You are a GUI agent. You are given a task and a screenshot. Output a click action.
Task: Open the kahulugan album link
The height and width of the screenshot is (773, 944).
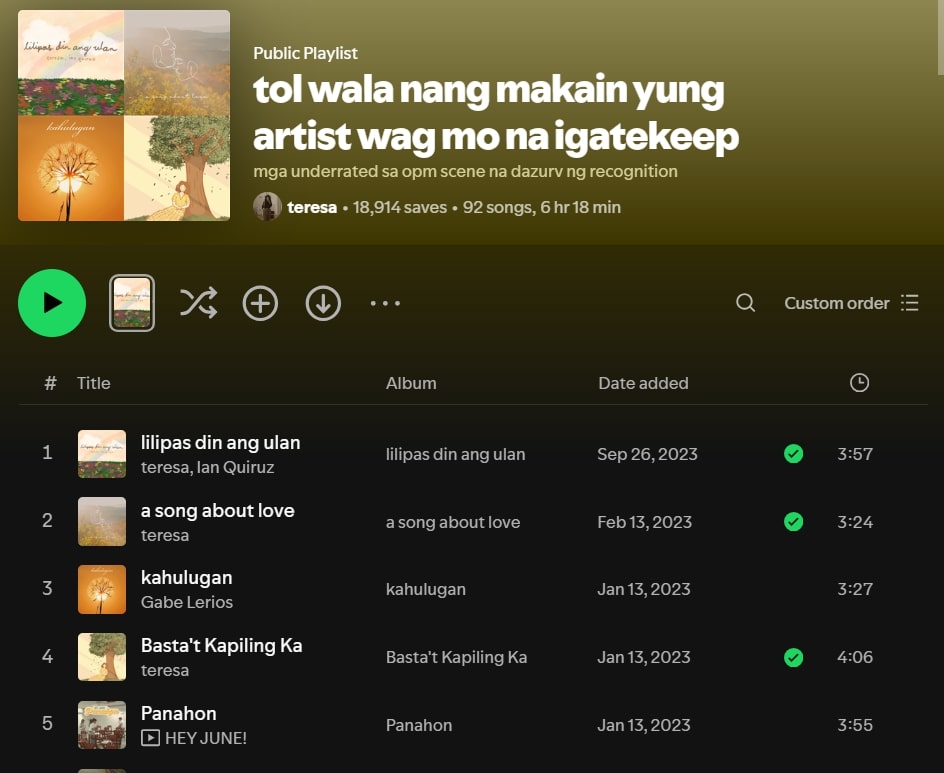click(426, 589)
